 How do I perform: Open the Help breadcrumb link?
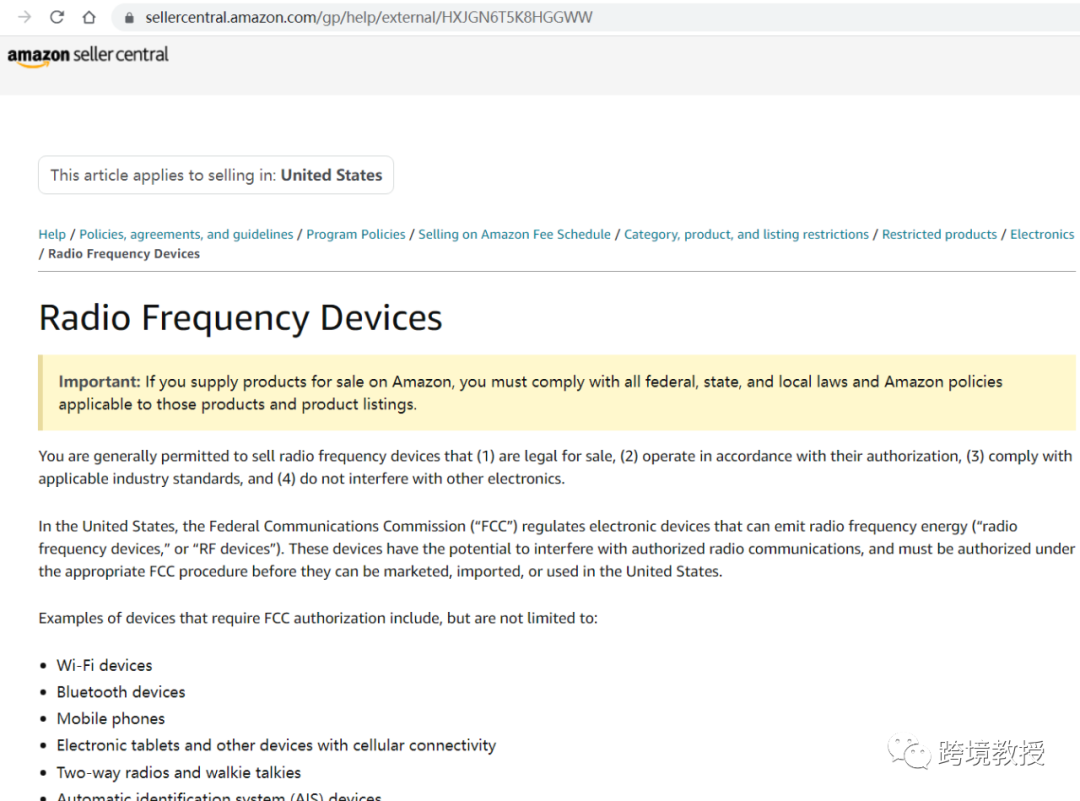click(52, 234)
